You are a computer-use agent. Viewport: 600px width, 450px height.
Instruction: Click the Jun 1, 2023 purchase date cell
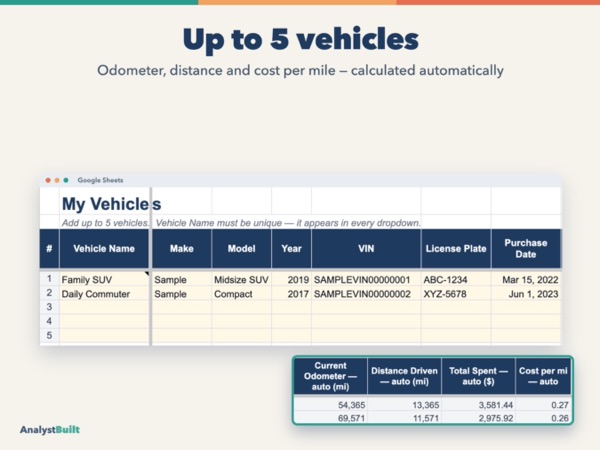click(x=526, y=294)
